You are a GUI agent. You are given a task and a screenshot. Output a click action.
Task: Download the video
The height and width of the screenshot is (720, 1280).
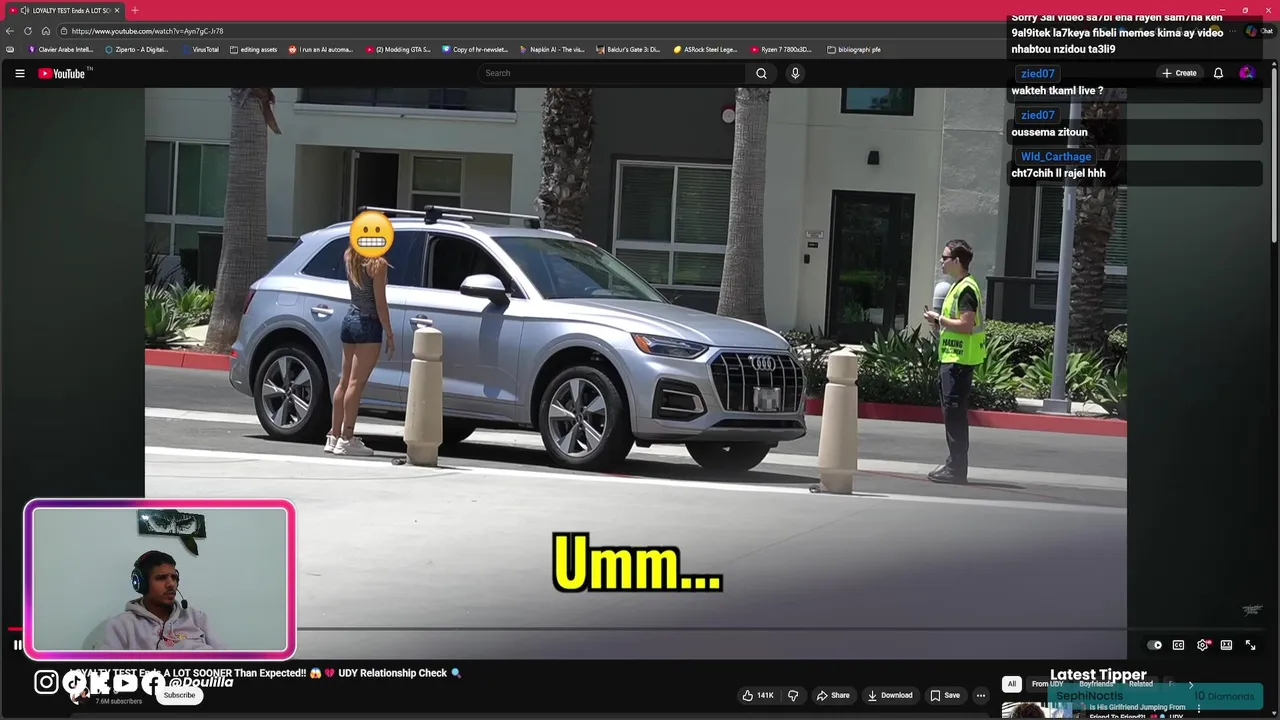click(x=890, y=695)
